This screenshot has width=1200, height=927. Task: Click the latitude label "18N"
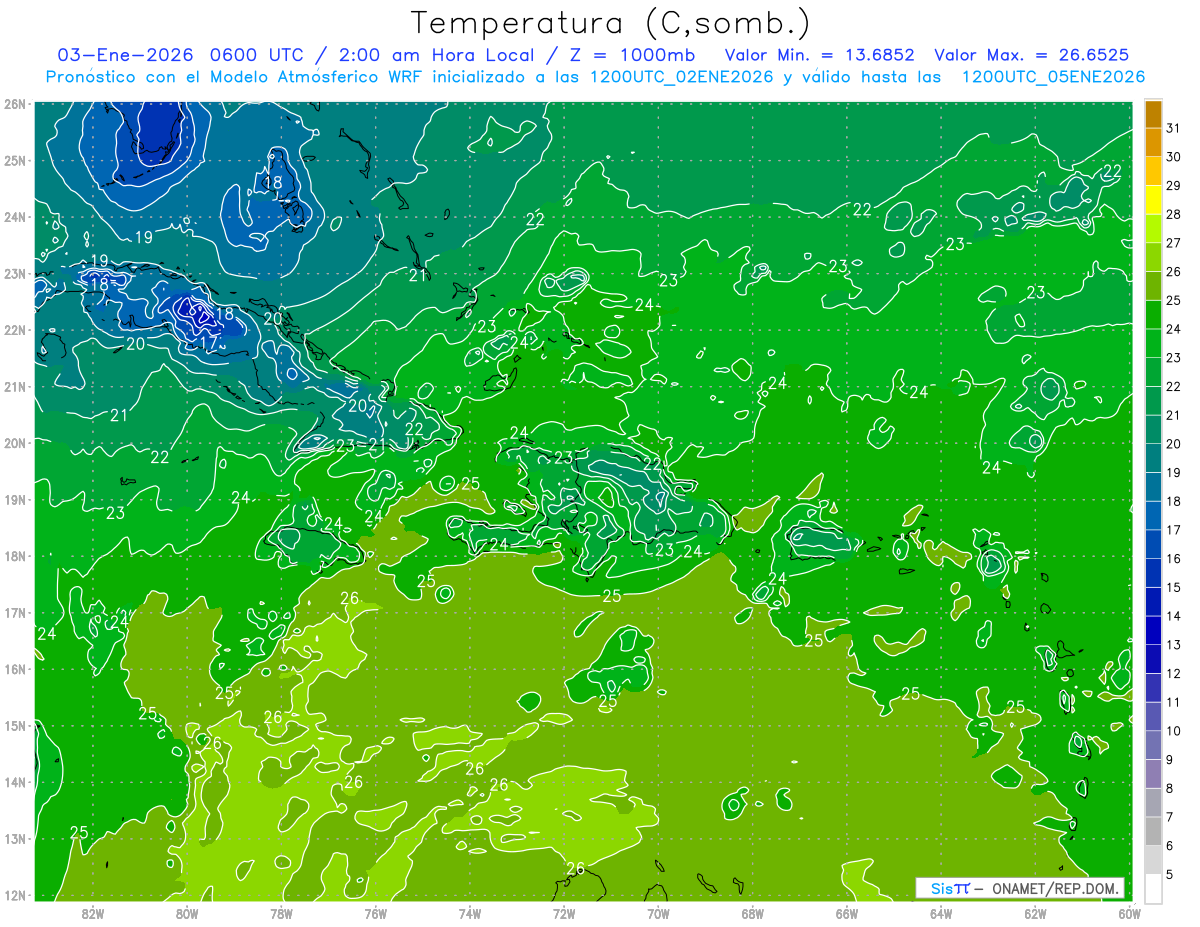pyautogui.click(x=15, y=556)
